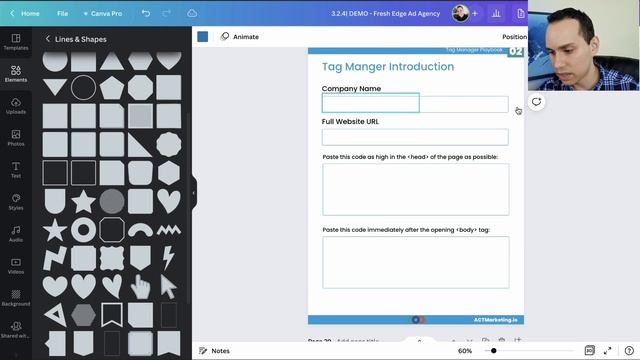Viewport: 640px width, 360px height.
Task: Undo the last action
Action: point(146,13)
